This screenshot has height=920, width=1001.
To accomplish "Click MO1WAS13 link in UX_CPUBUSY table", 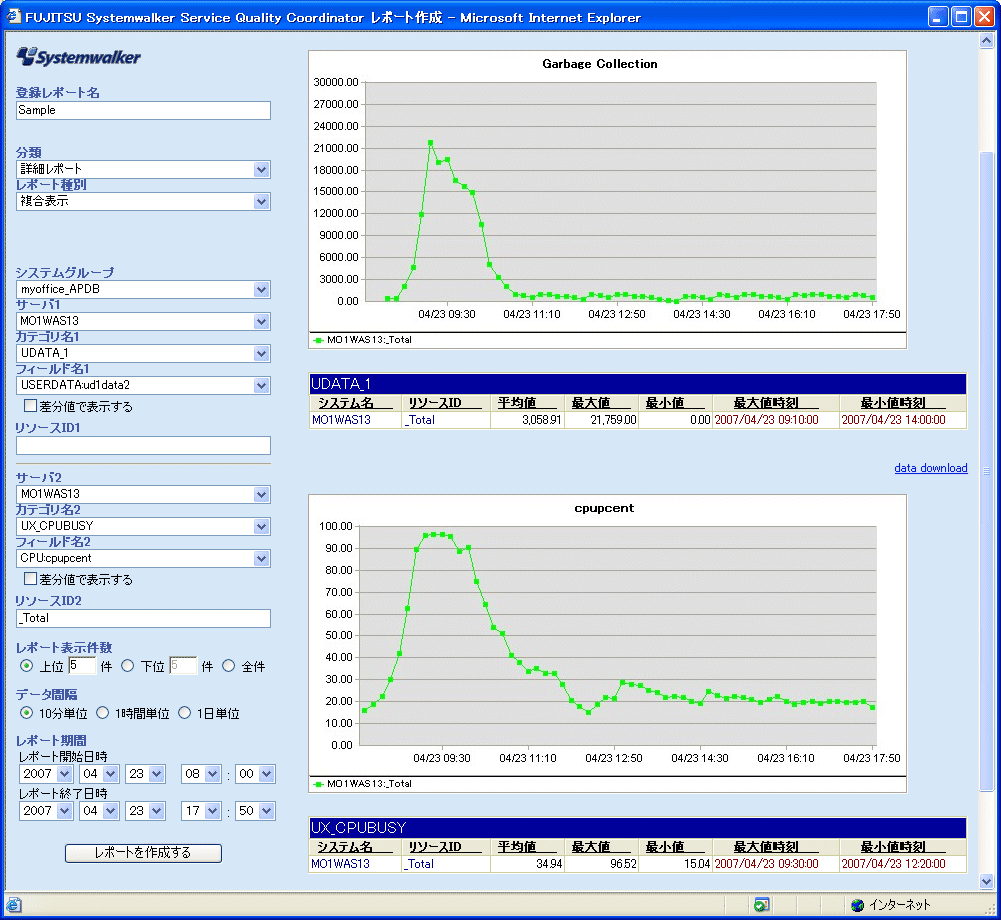I will [x=341, y=864].
